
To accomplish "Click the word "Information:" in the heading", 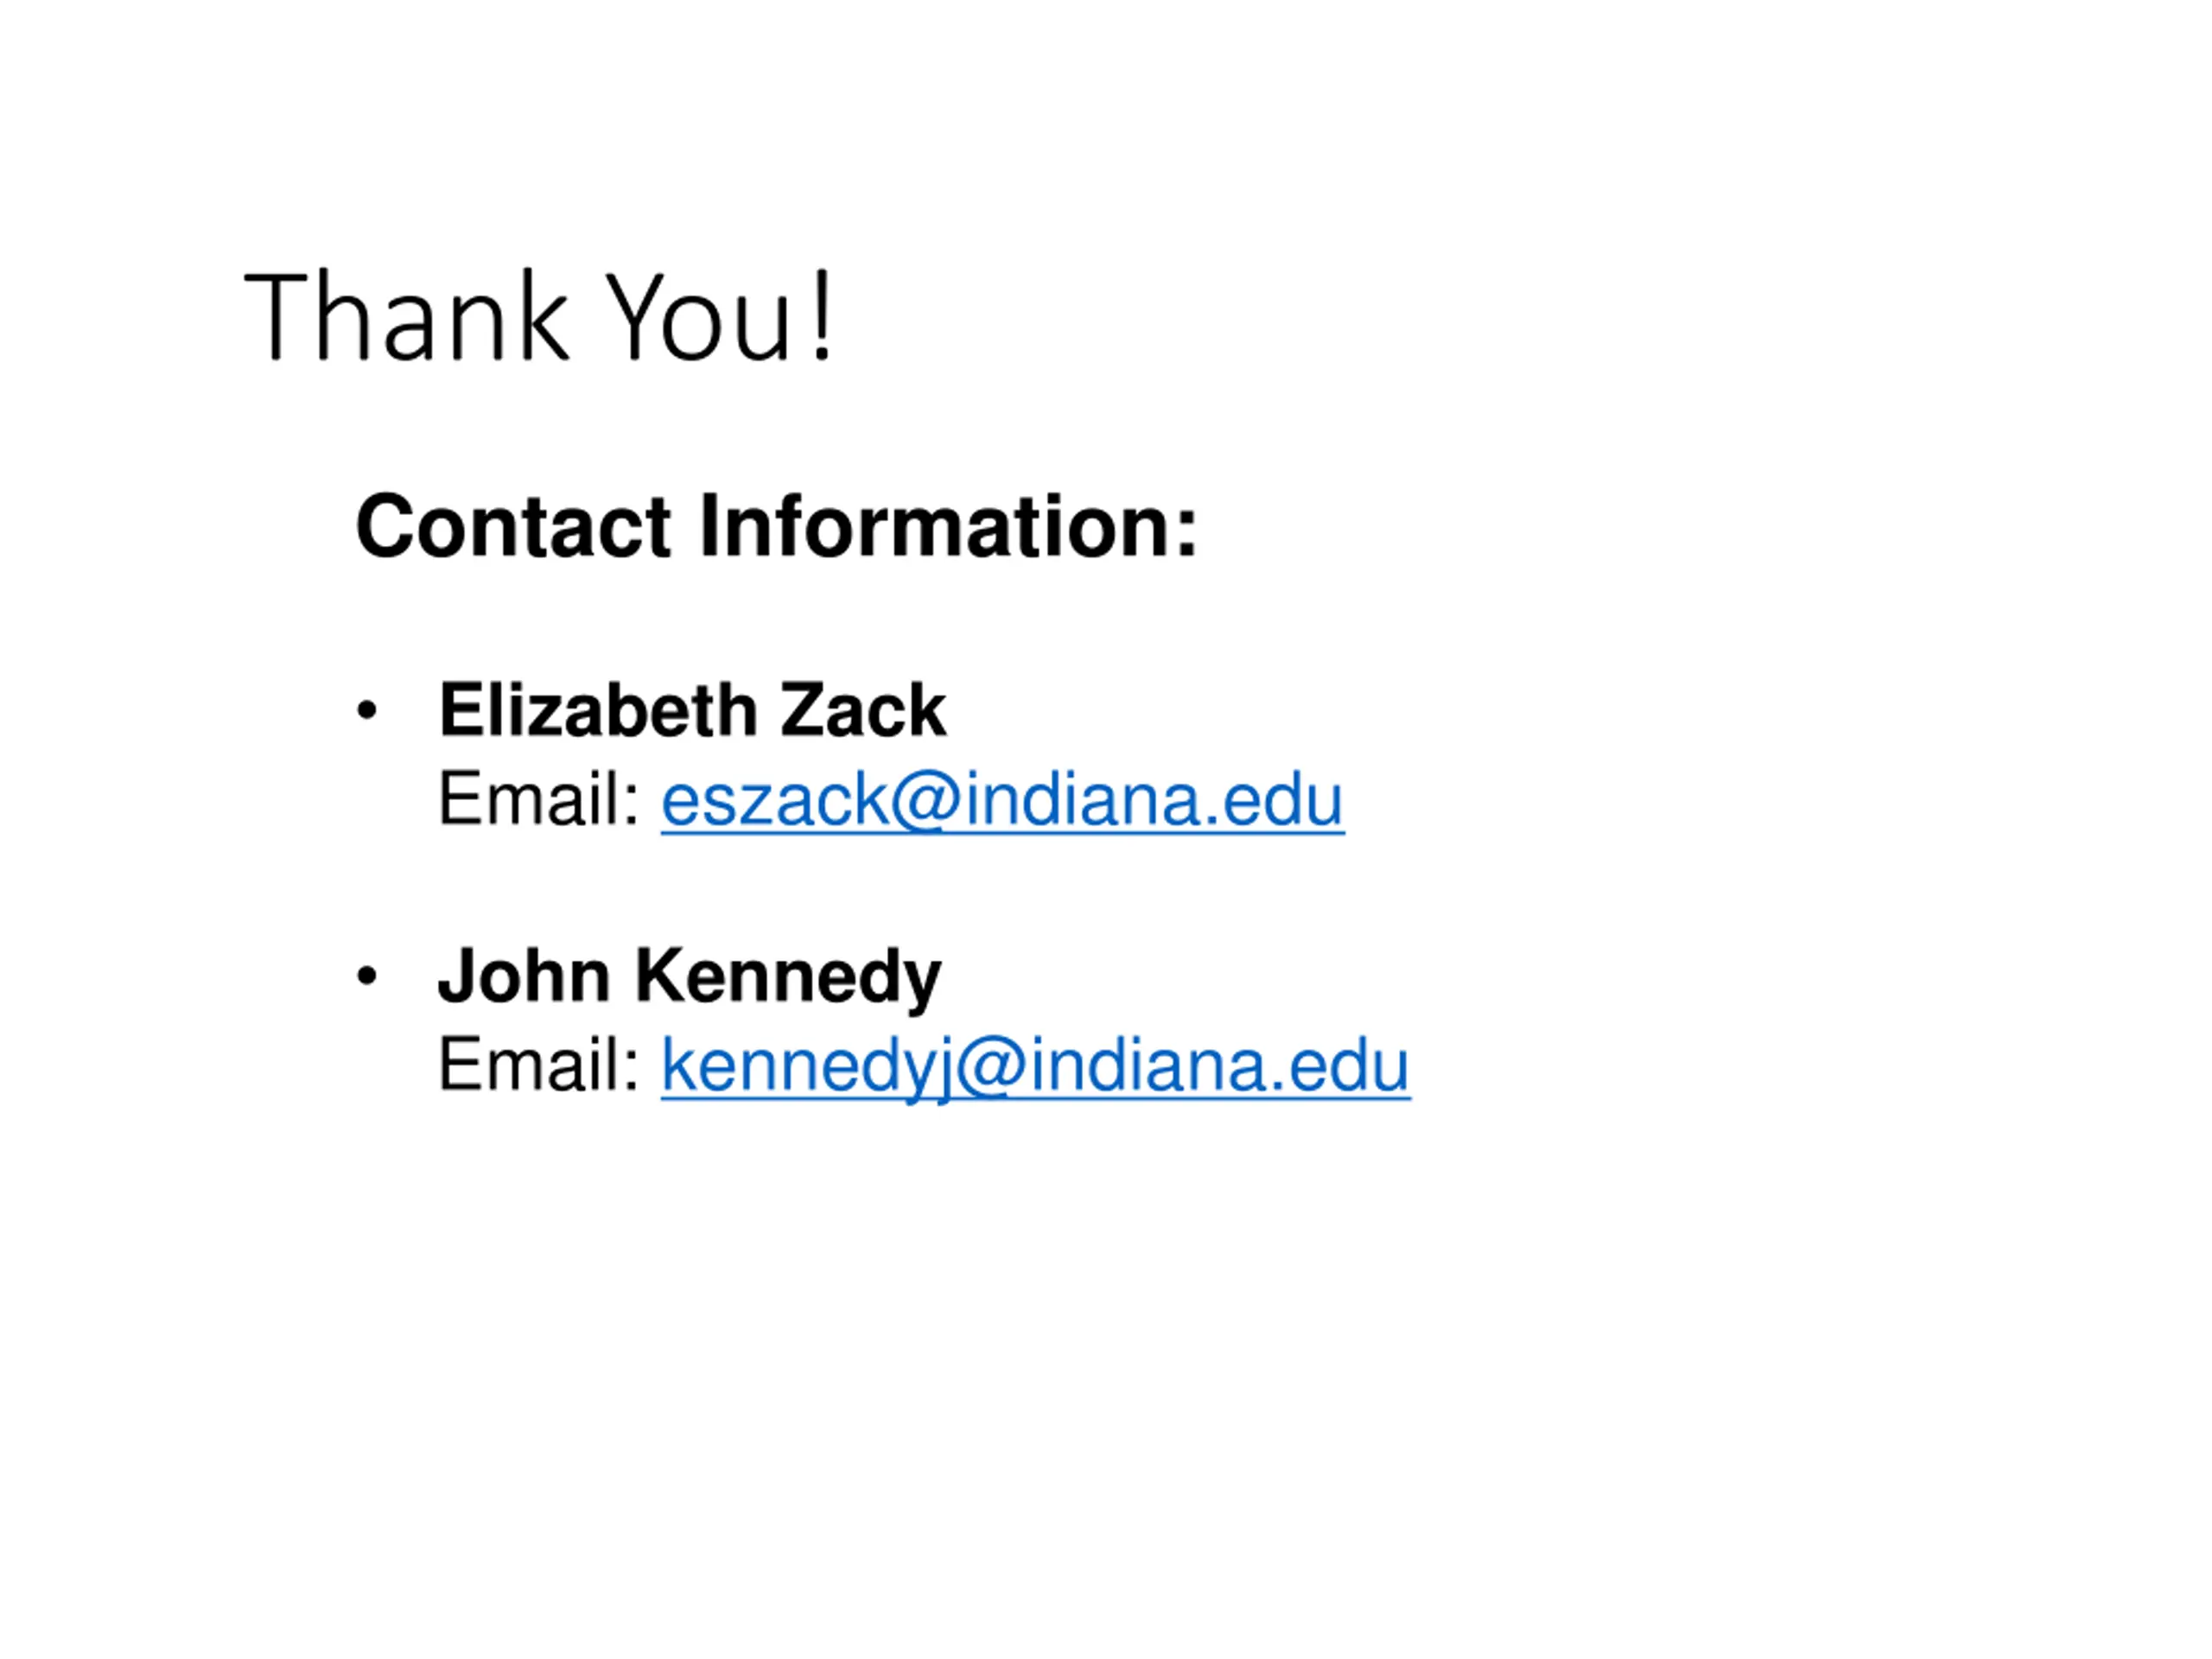I will 948,526.
